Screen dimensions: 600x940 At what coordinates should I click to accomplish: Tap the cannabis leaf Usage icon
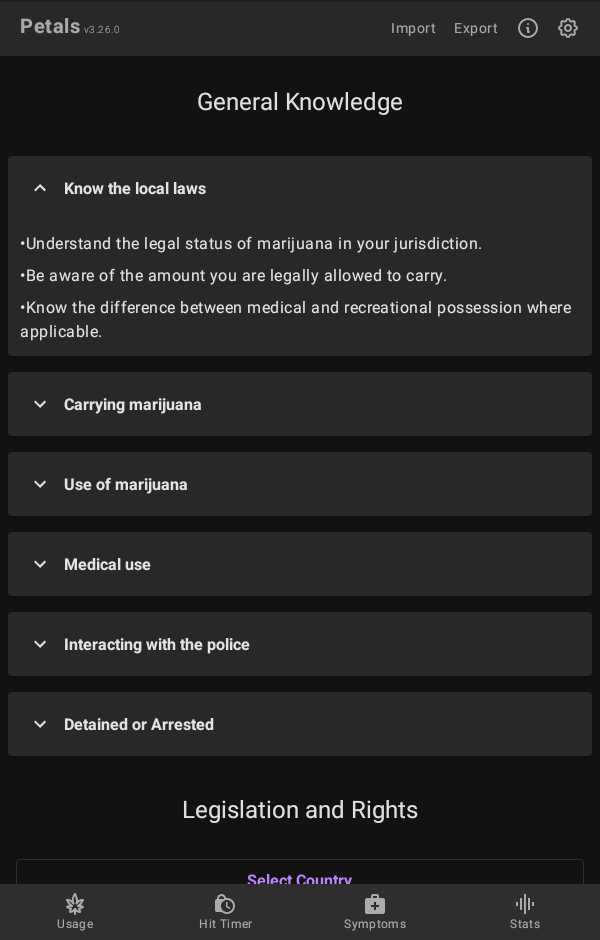75,904
